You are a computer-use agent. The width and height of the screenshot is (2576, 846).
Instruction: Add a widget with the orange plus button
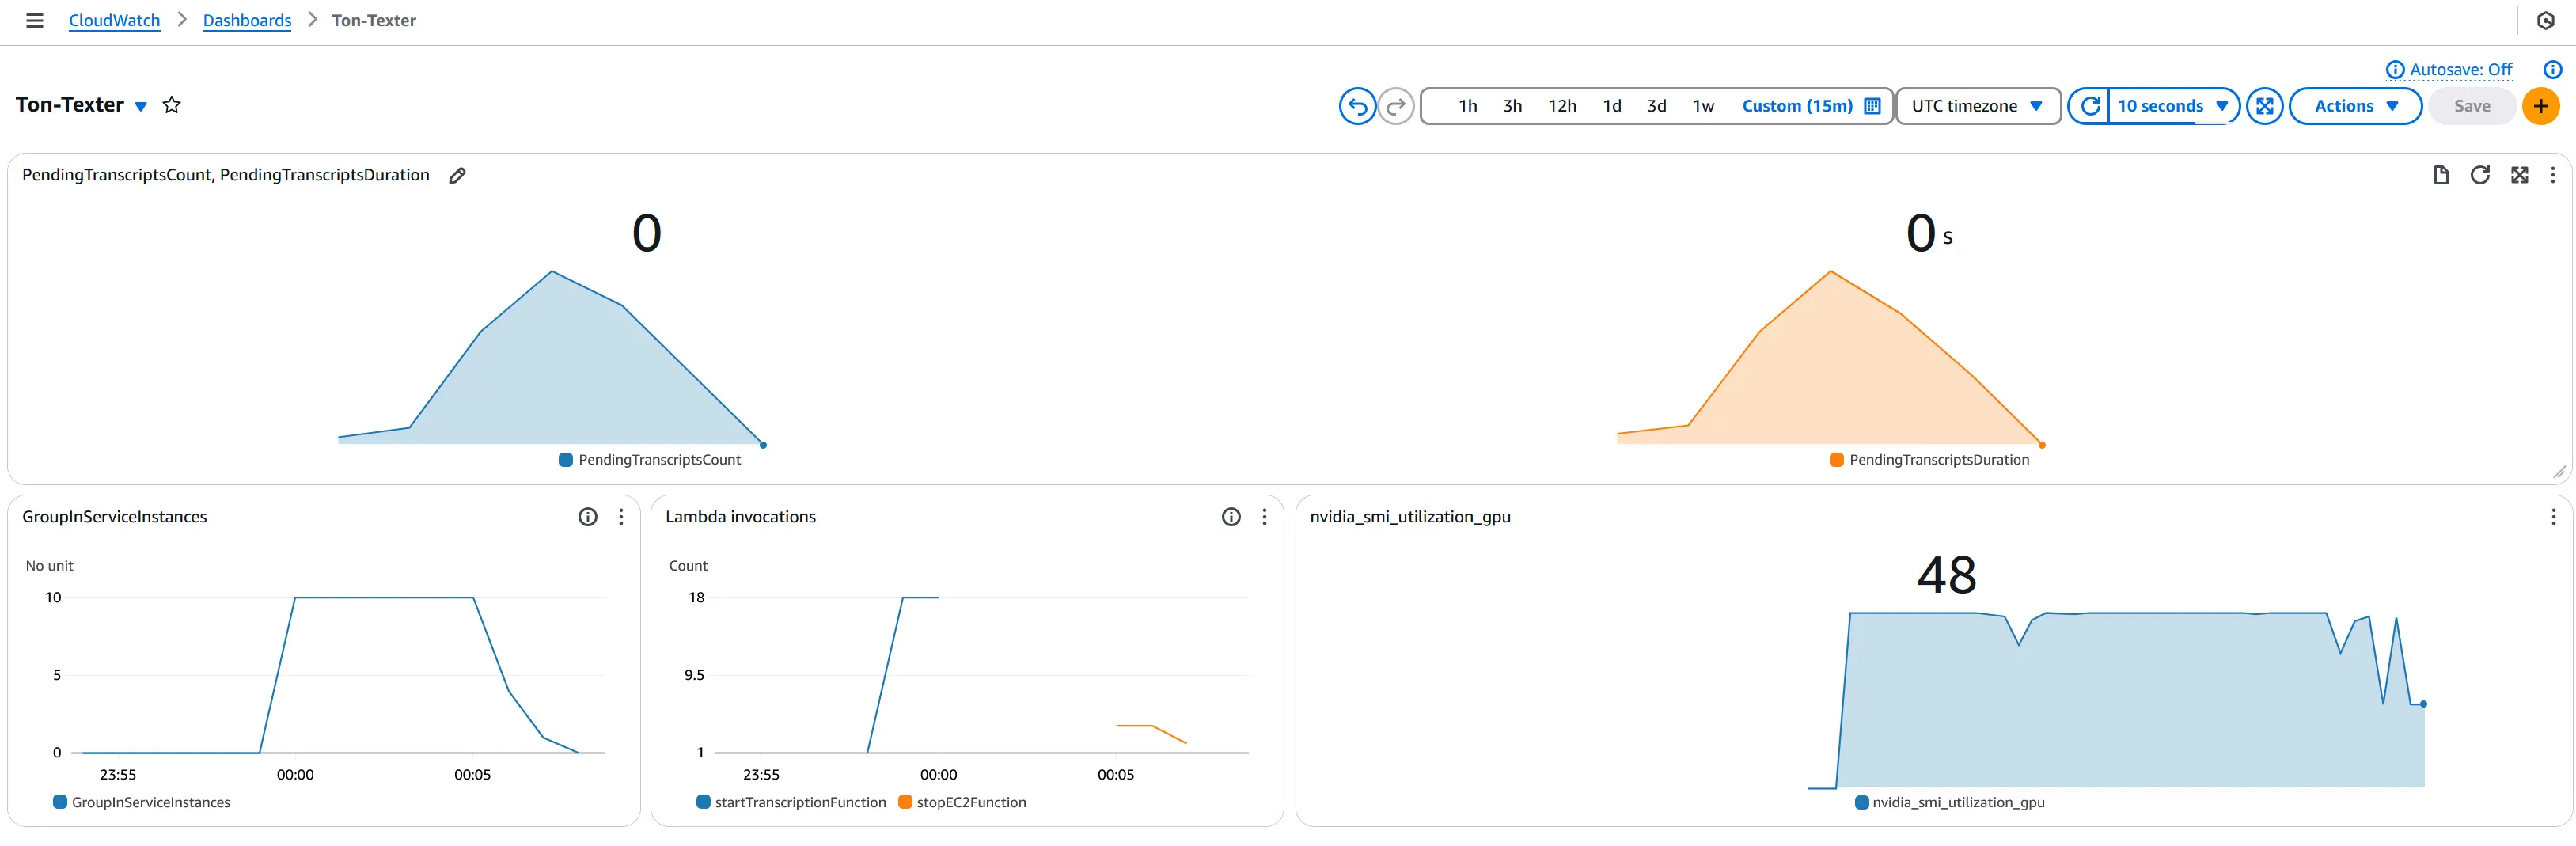[2540, 106]
